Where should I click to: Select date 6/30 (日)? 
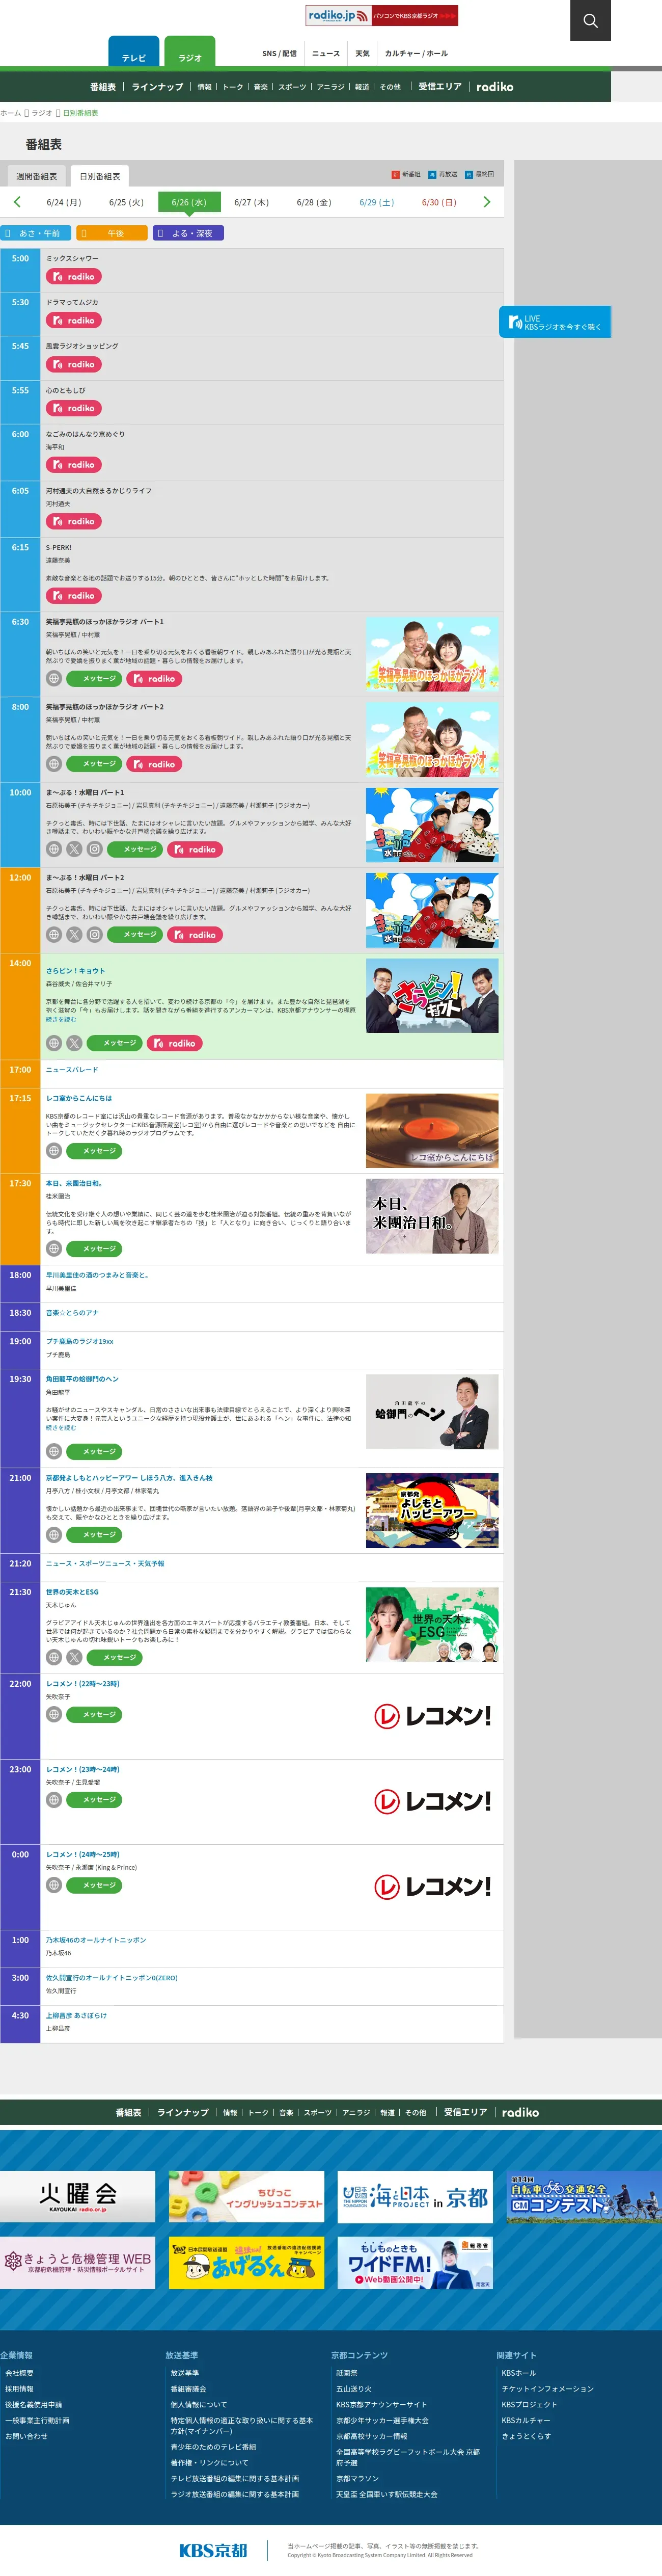pos(439,202)
